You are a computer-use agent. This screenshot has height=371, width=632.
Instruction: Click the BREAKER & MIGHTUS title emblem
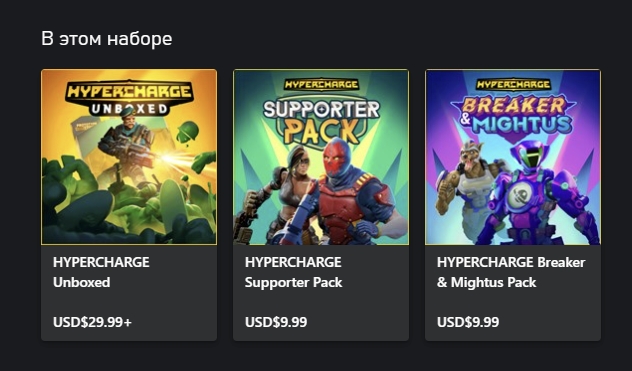[513, 115]
